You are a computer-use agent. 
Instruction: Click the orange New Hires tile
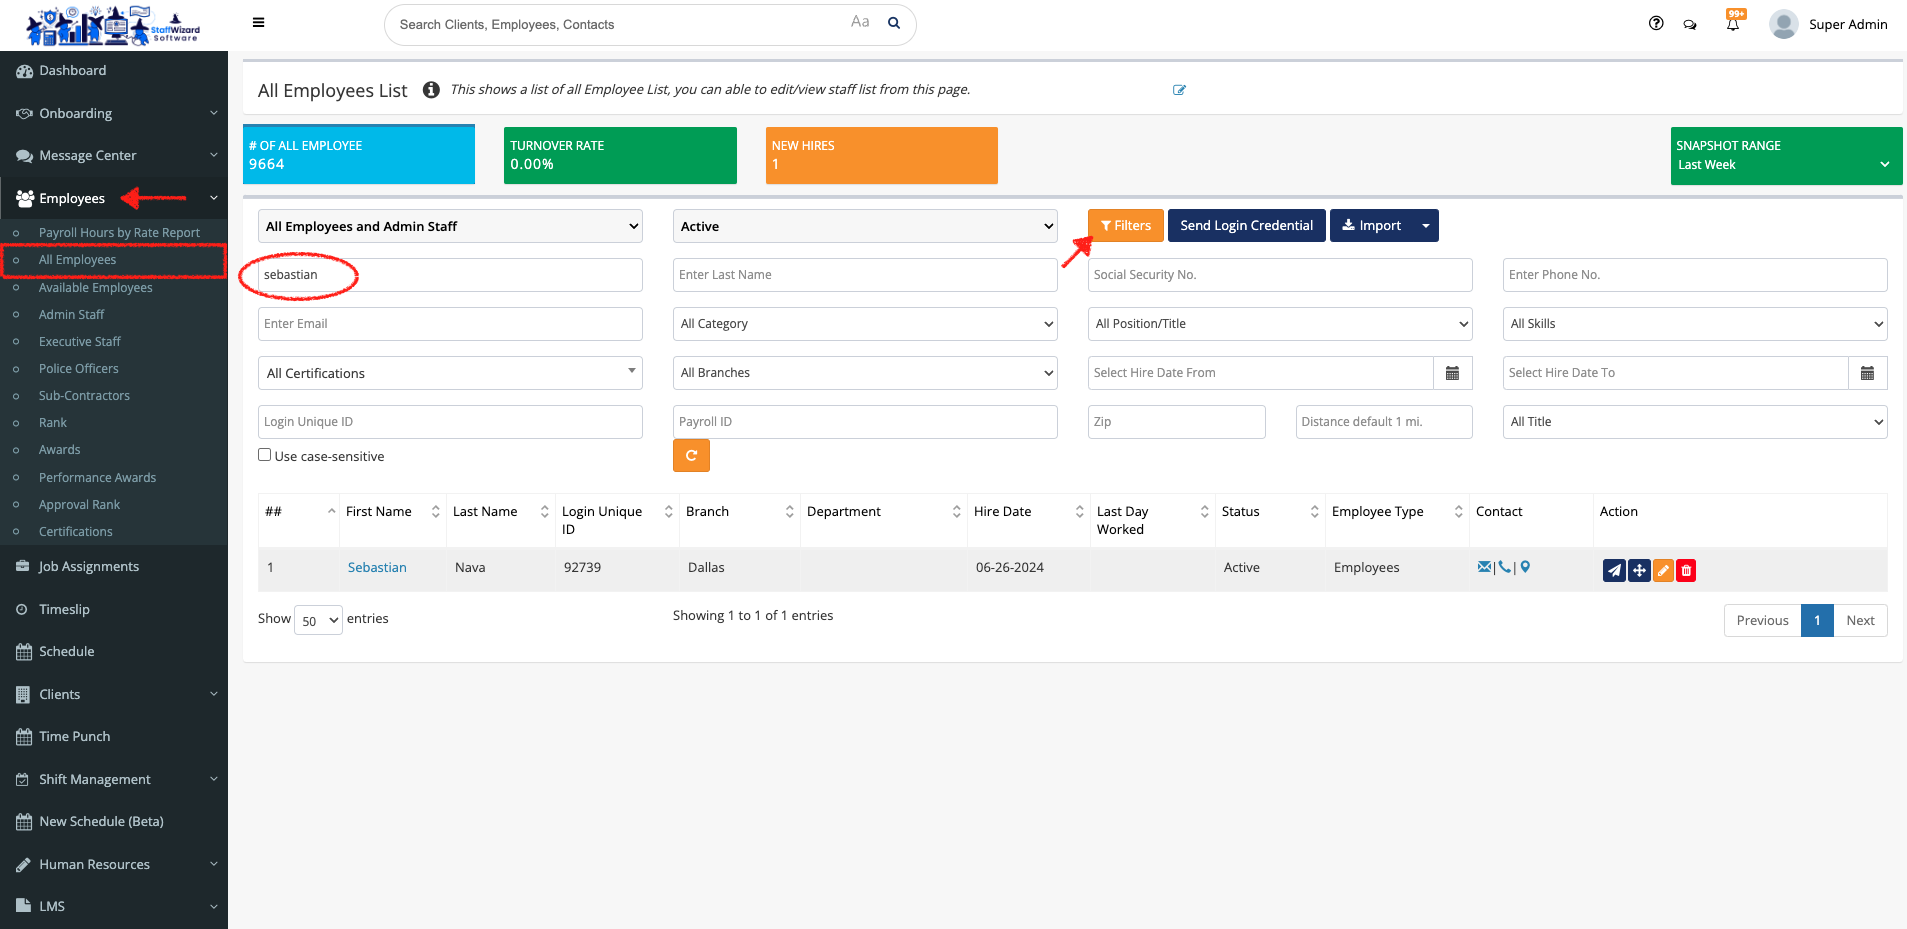[881, 156]
